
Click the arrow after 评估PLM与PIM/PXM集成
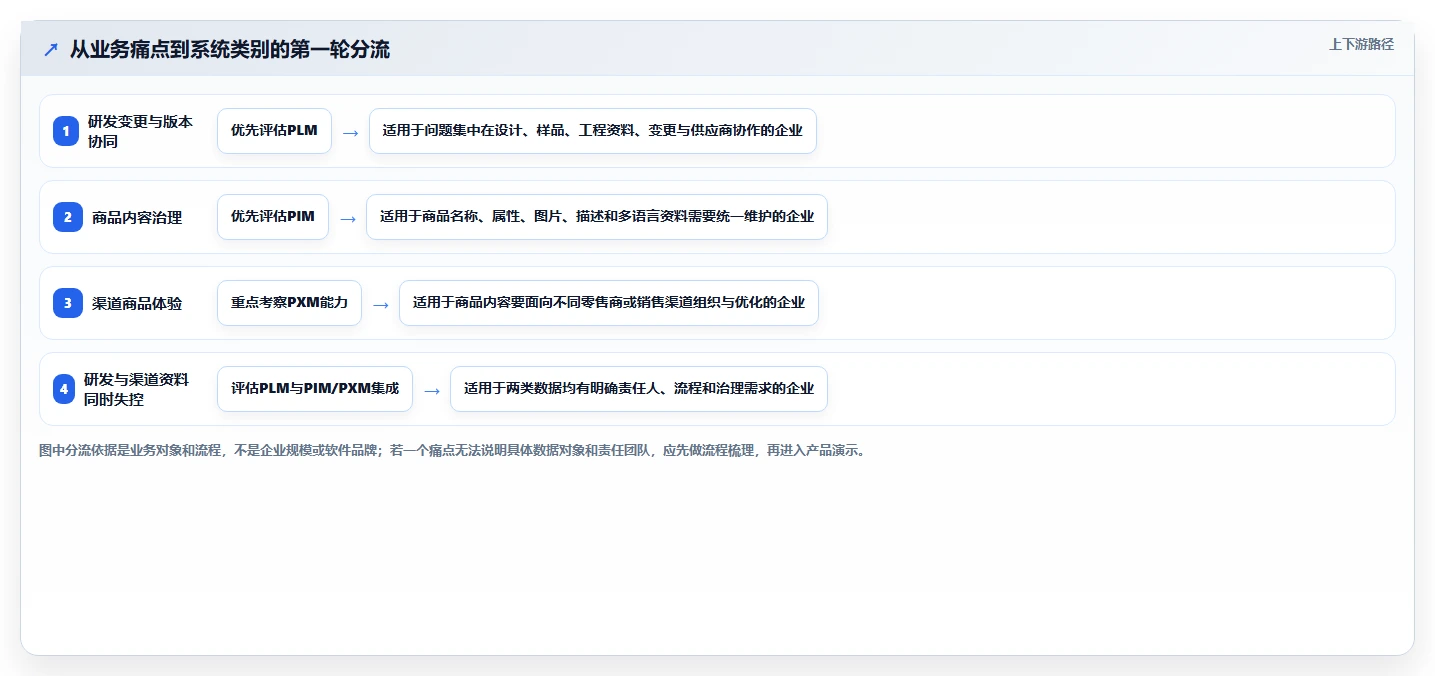pos(431,390)
